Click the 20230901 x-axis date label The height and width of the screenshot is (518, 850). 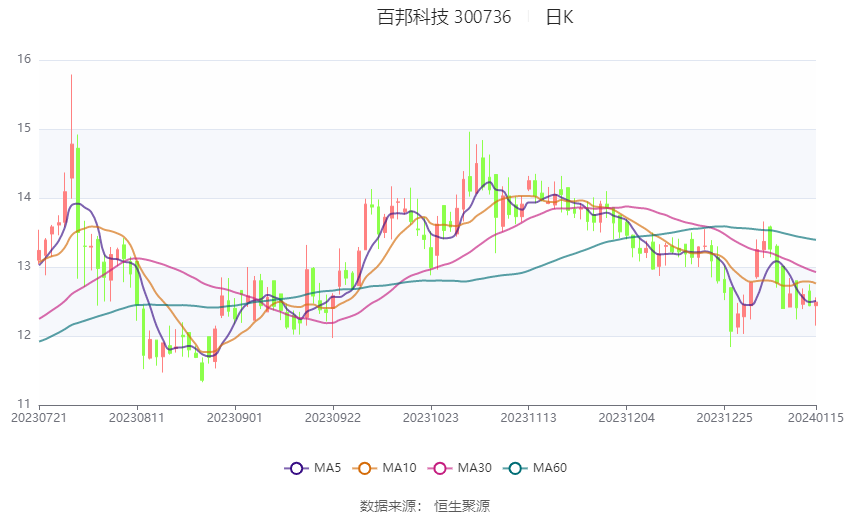coord(235,418)
